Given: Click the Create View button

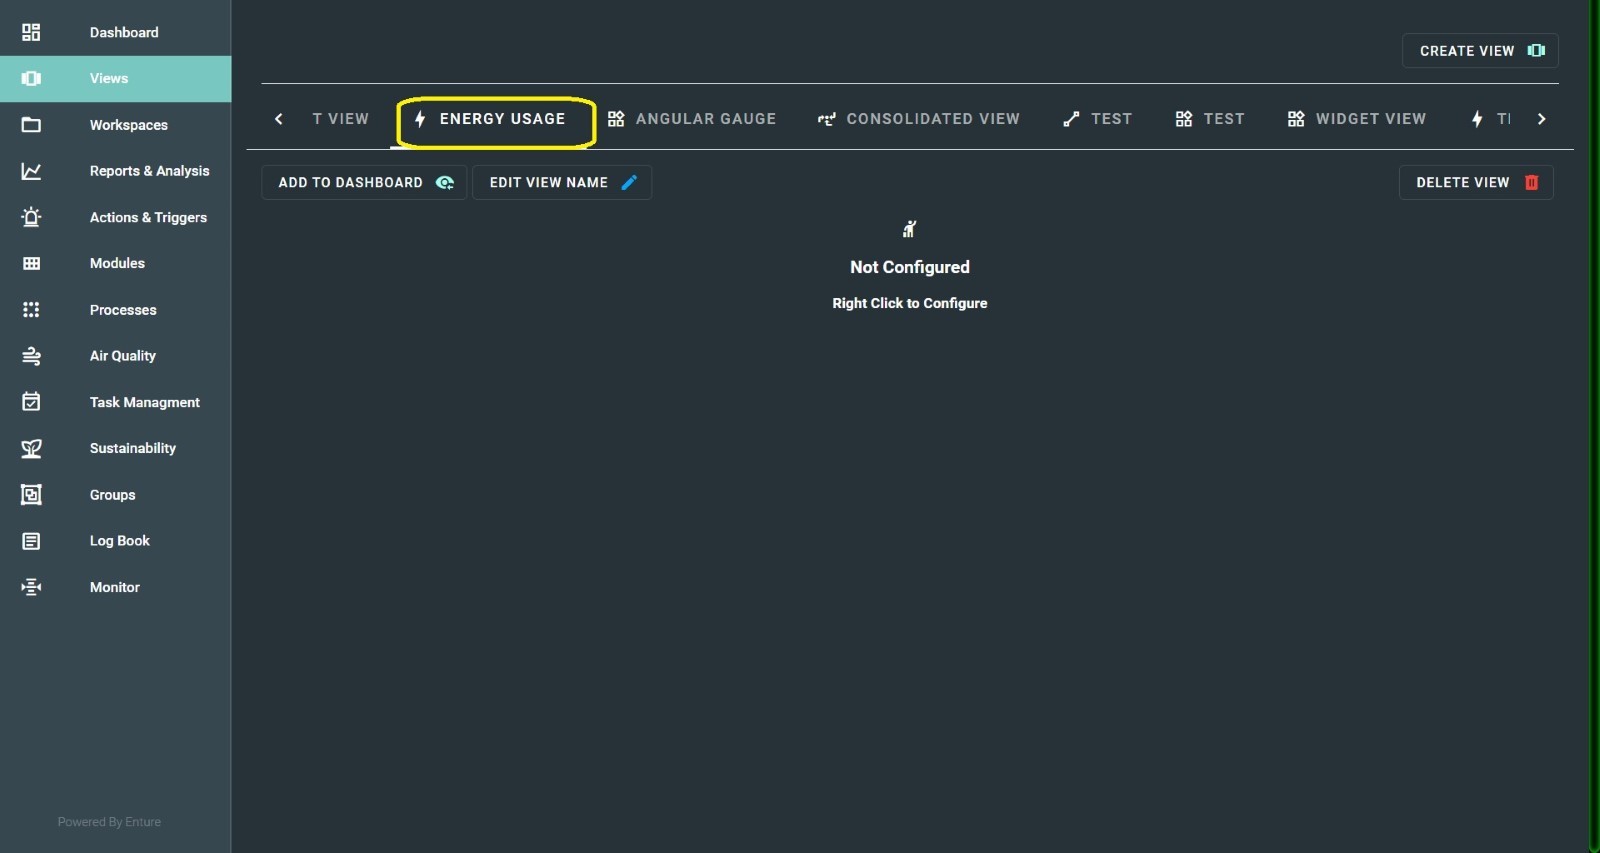Looking at the screenshot, I should click(1480, 51).
